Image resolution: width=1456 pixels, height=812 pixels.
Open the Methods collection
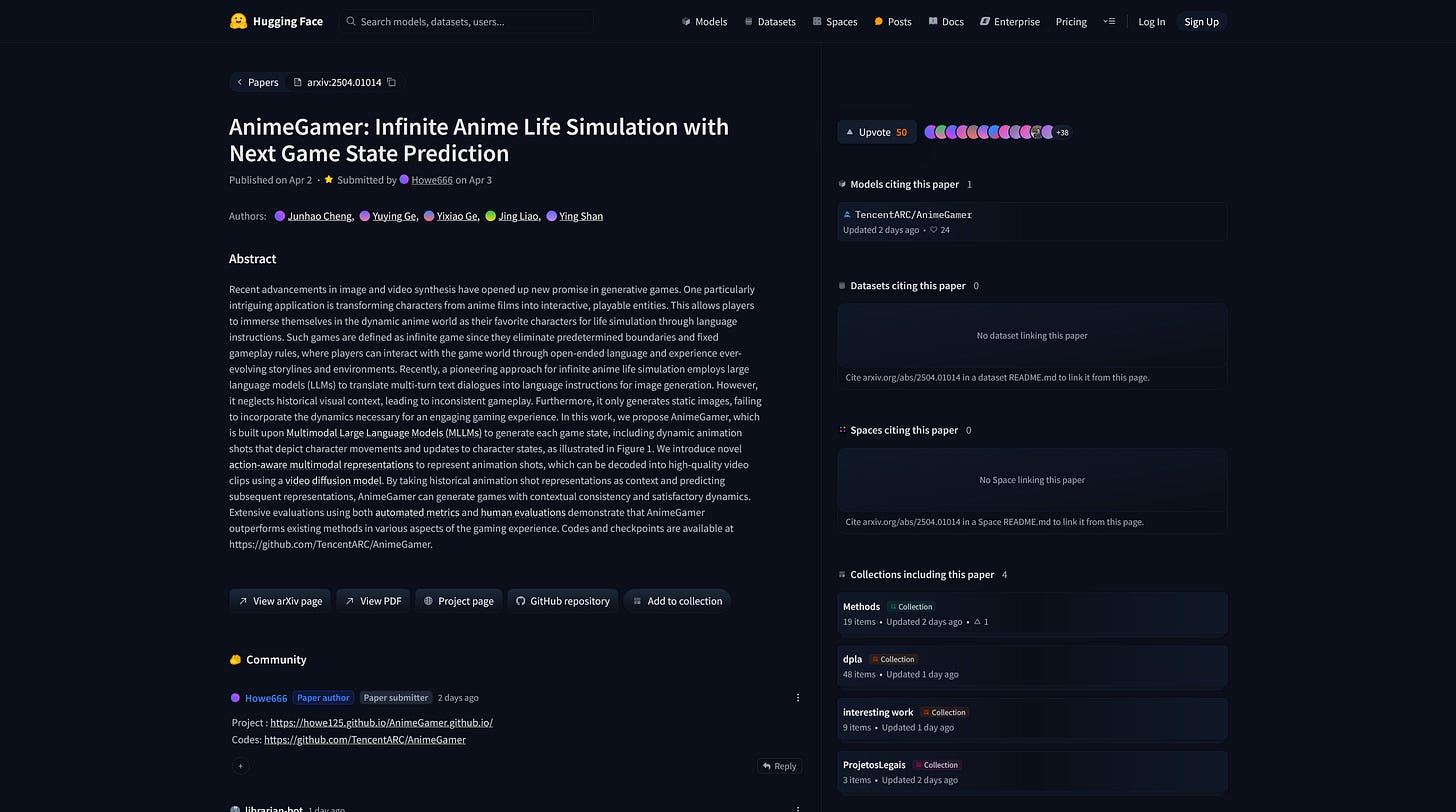pos(1032,614)
